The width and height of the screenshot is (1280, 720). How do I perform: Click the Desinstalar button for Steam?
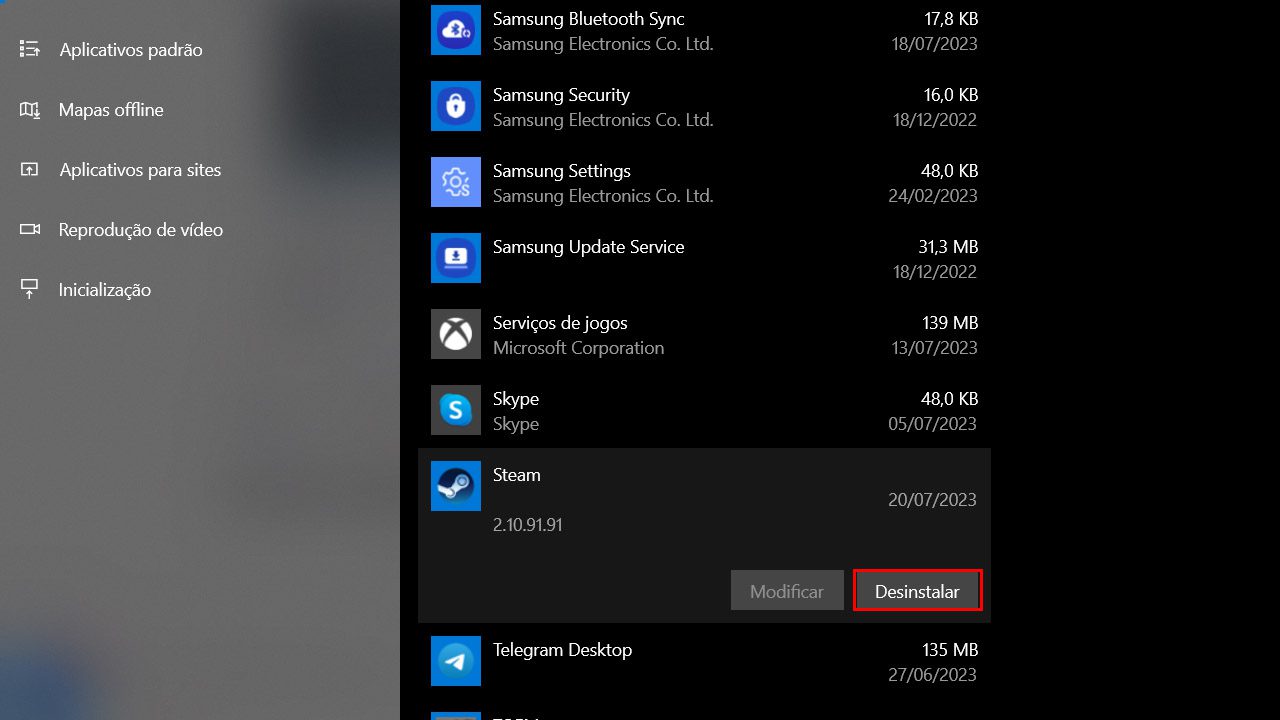[917, 590]
